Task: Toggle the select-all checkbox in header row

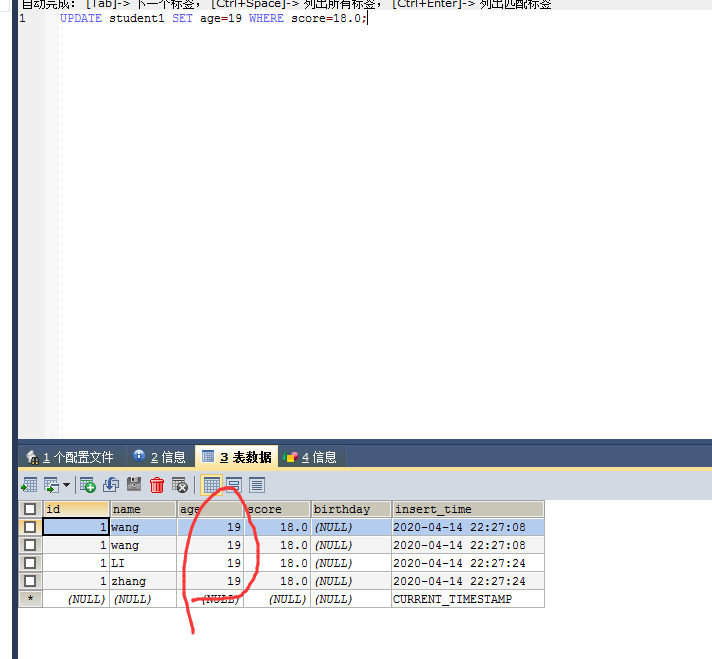Action: click(30, 509)
